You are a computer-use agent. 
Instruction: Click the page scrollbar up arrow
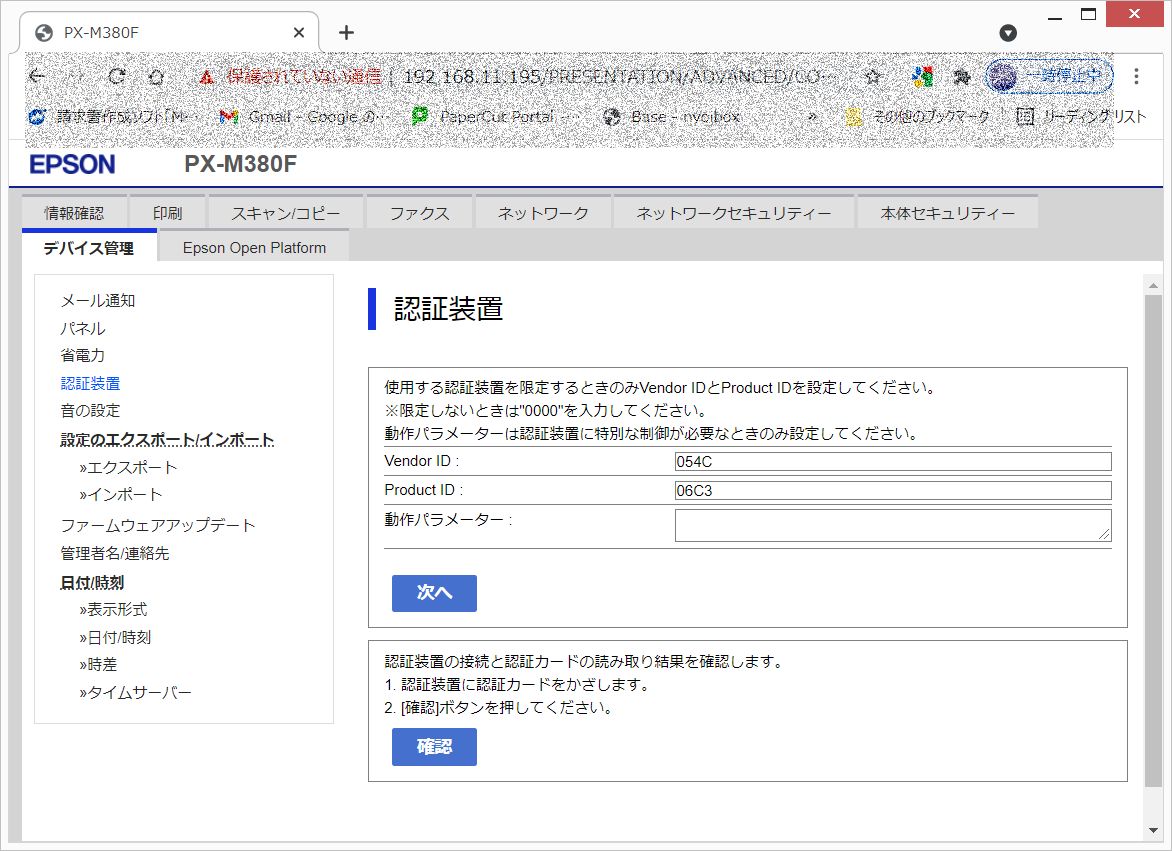[x=1153, y=285]
